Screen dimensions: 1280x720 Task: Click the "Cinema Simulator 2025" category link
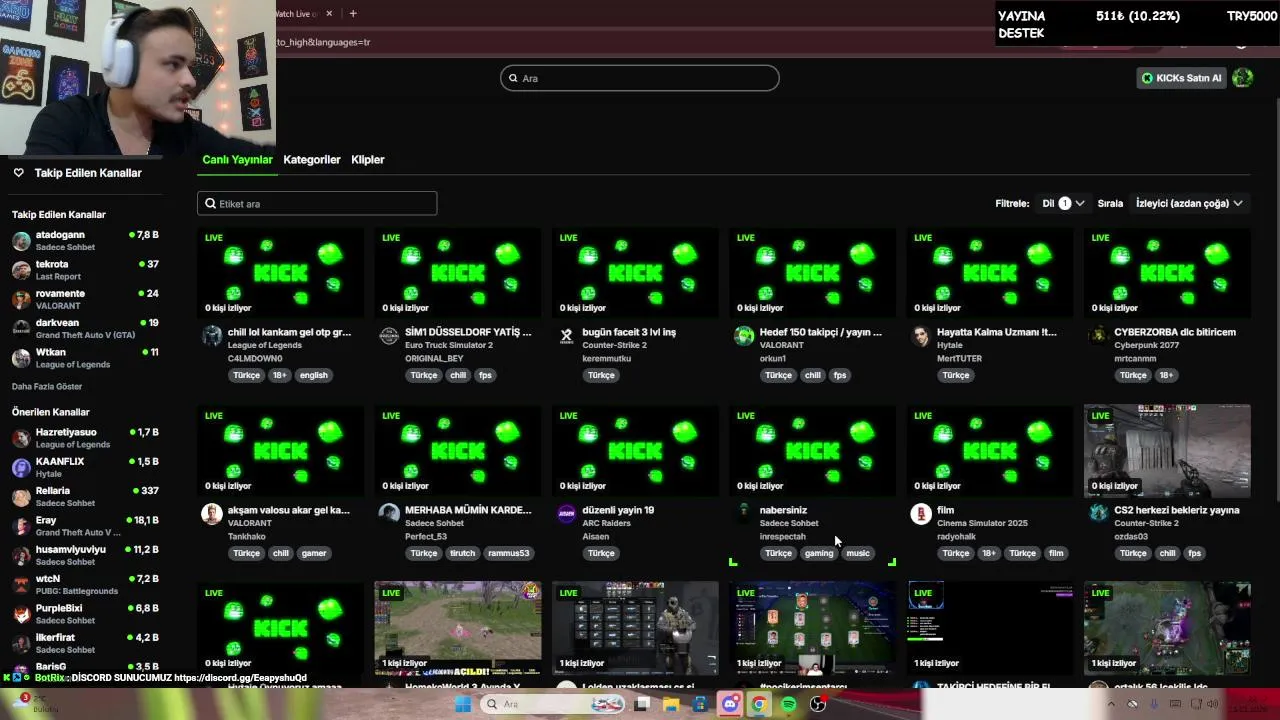pos(982,523)
